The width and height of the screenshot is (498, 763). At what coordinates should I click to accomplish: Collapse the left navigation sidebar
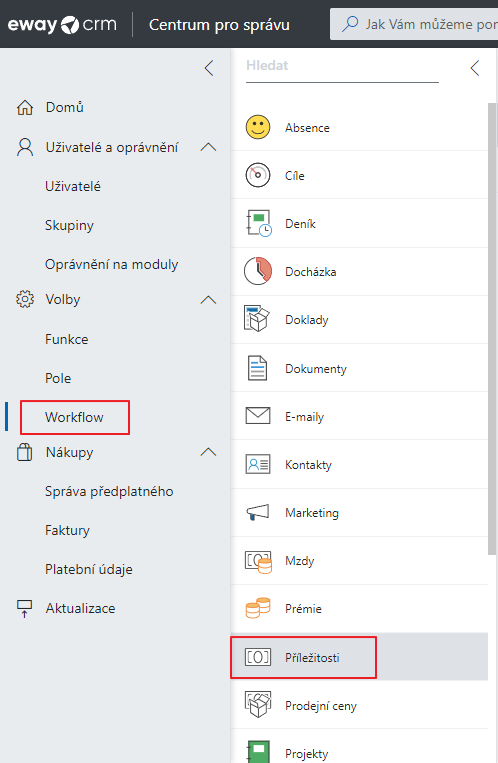(x=209, y=68)
